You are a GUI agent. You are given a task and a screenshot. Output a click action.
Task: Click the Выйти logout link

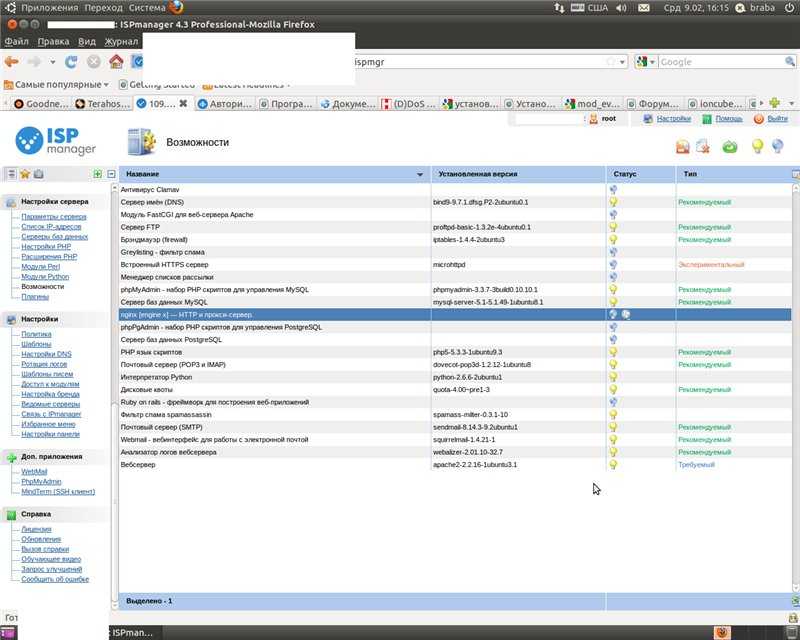pos(777,118)
